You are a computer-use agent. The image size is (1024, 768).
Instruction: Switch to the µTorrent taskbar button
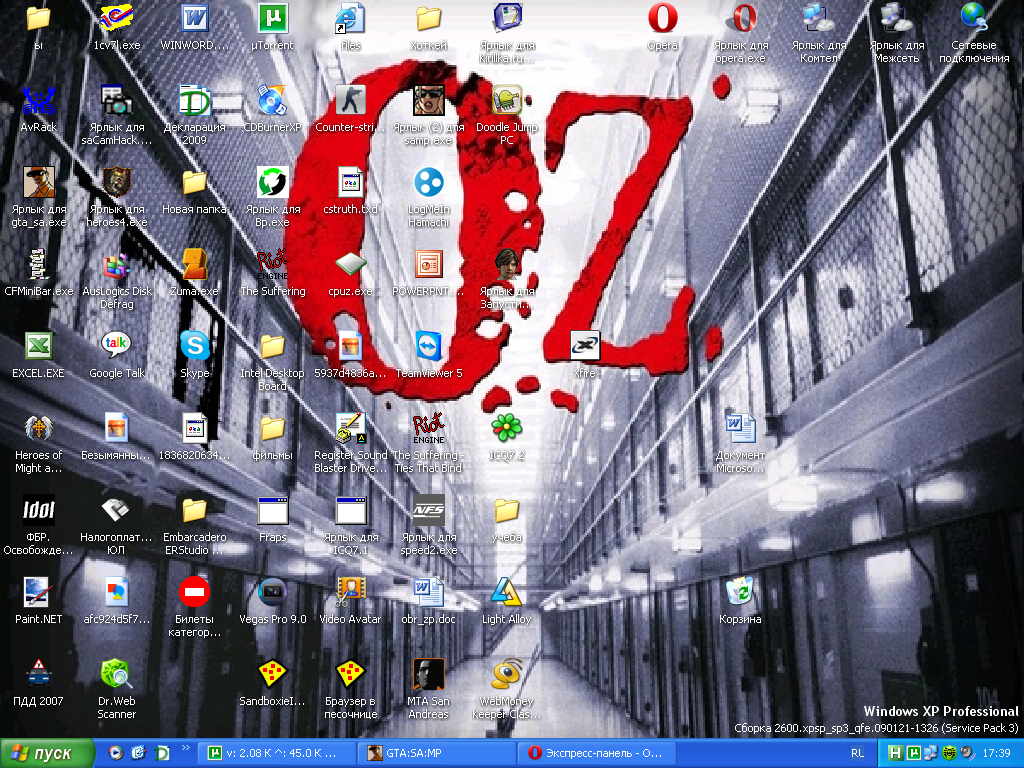coord(277,753)
